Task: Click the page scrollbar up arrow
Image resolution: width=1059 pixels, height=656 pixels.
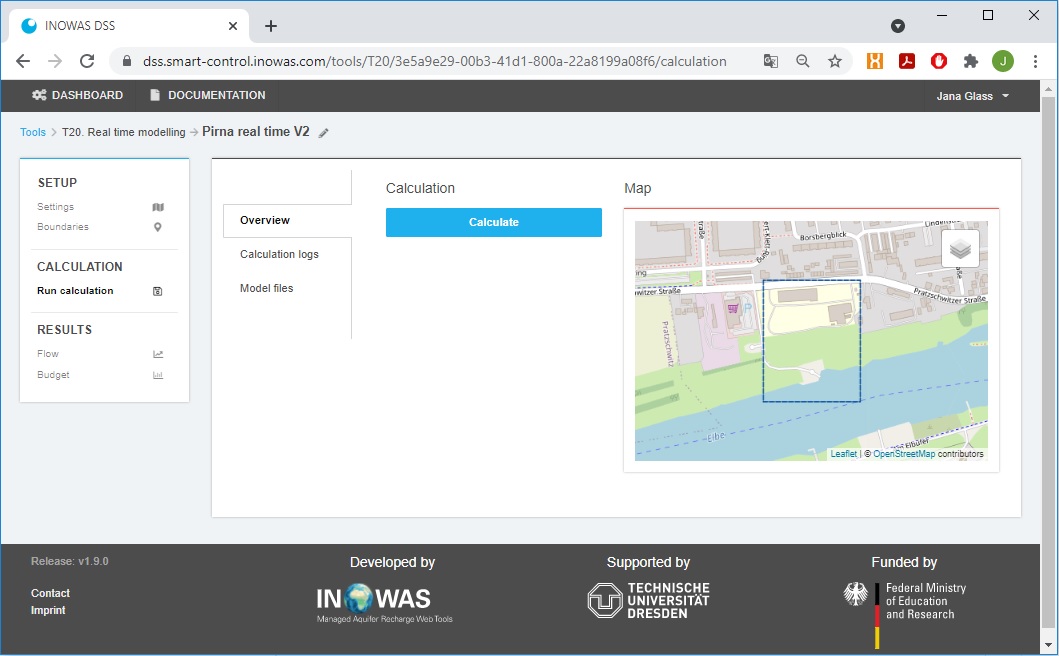Action: pyautogui.click(x=1048, y=89)
